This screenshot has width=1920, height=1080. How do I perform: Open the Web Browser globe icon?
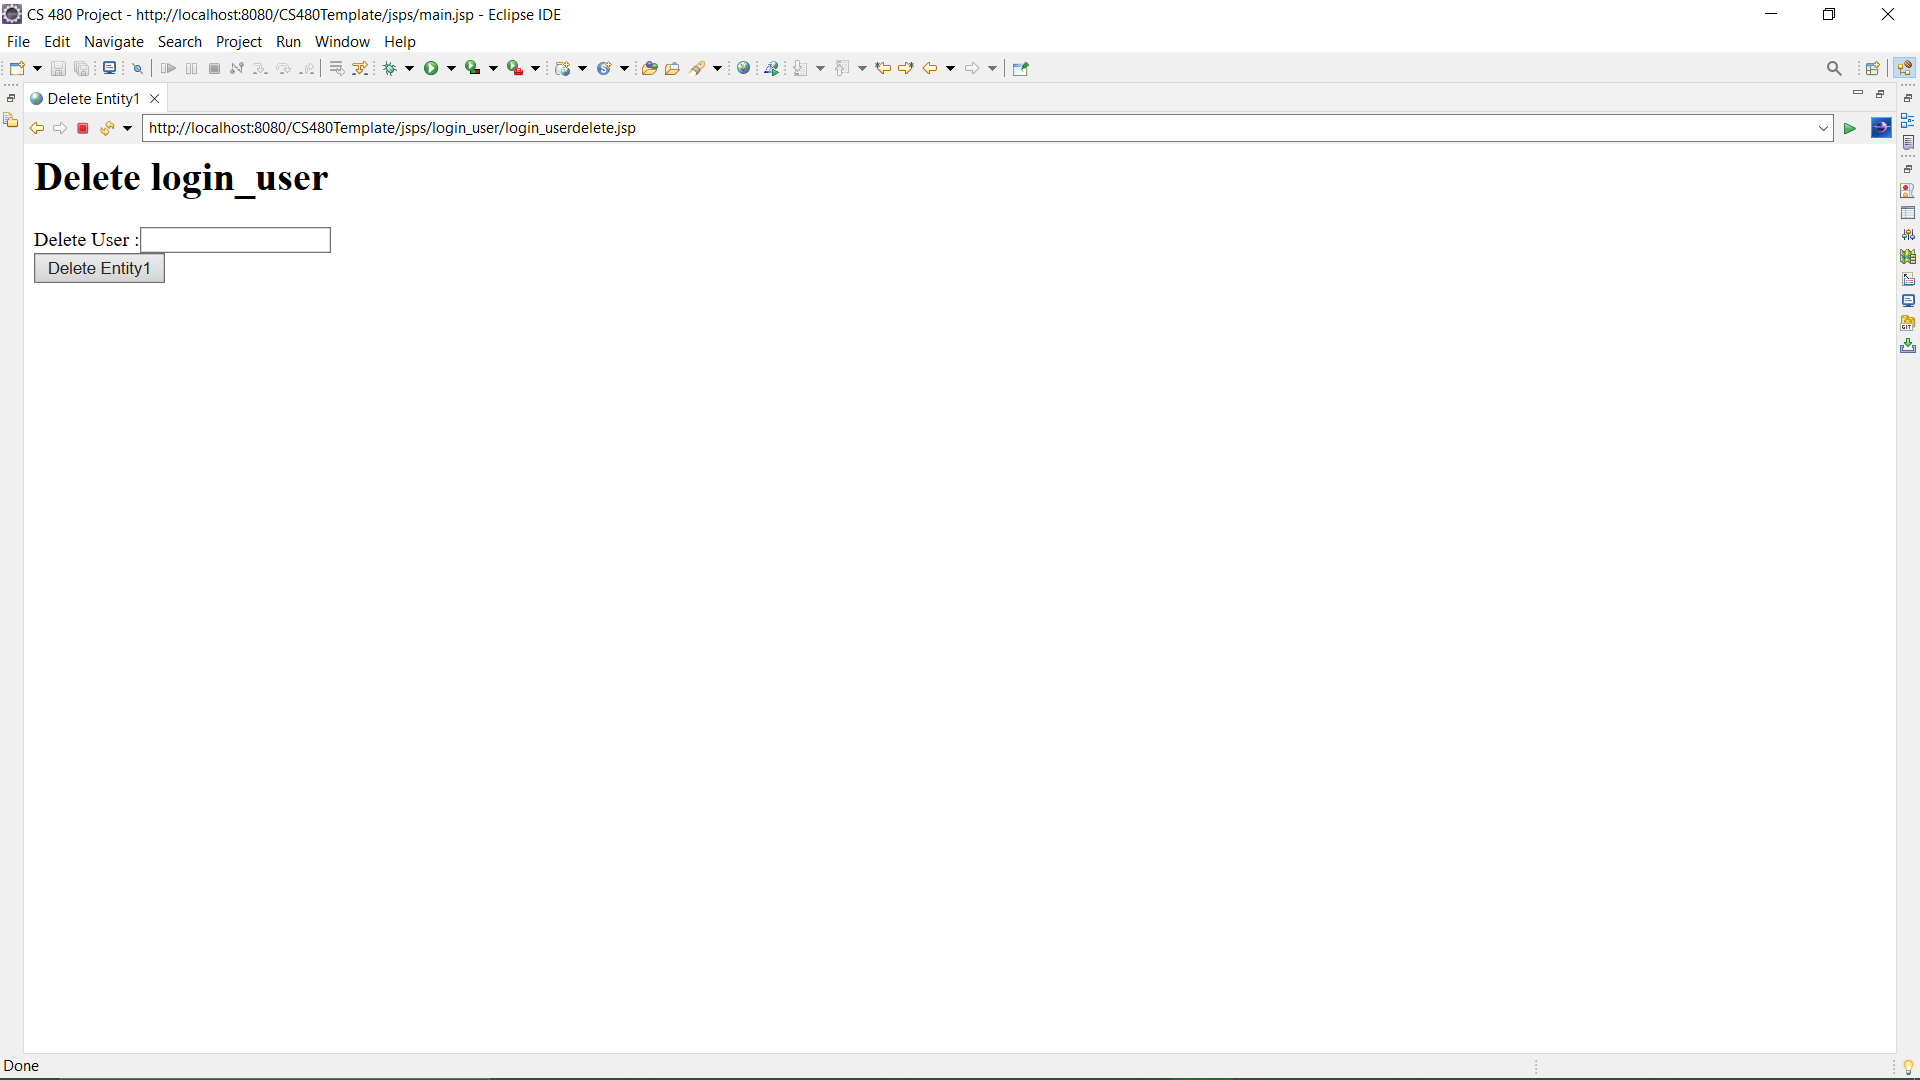(x=744, y=68)
